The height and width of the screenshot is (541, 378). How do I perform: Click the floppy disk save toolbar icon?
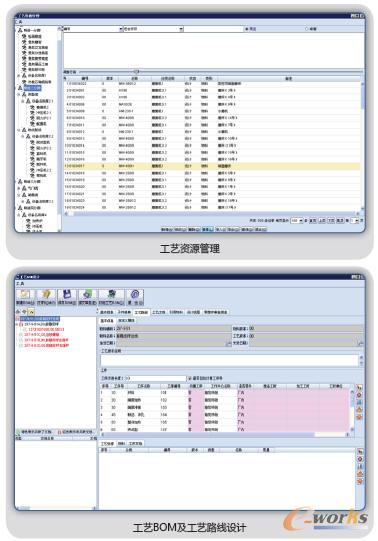67,294
